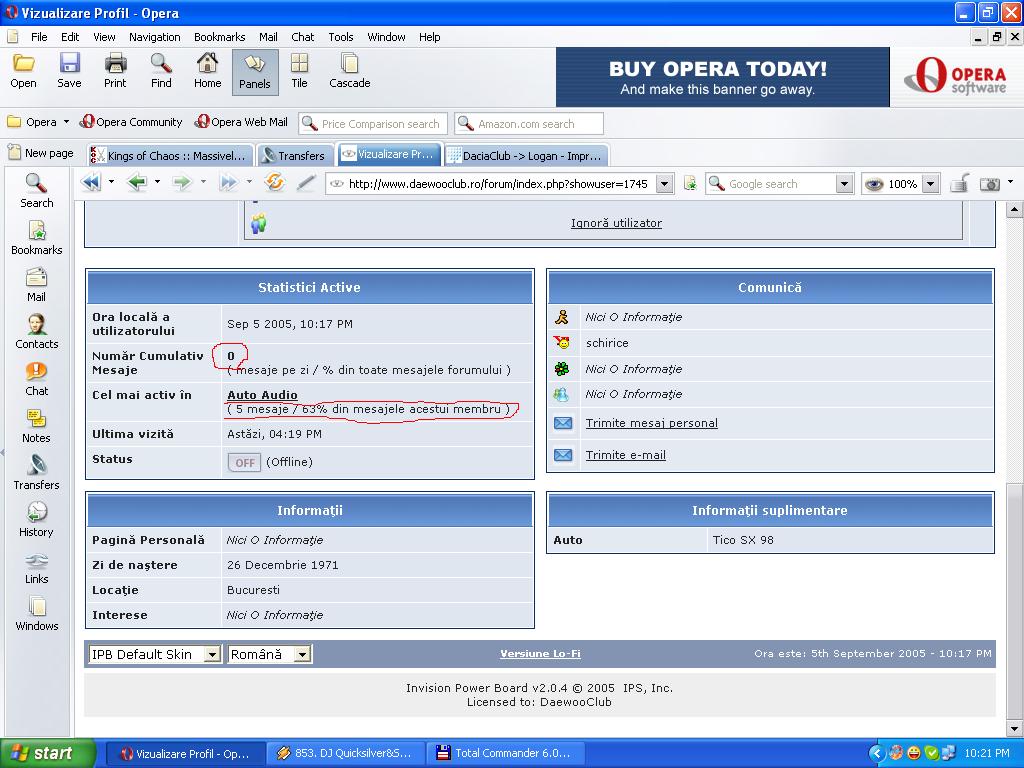Click the Back green arrow button
Viewport: 1024px width, 768px height.
(x=137, y=182)
